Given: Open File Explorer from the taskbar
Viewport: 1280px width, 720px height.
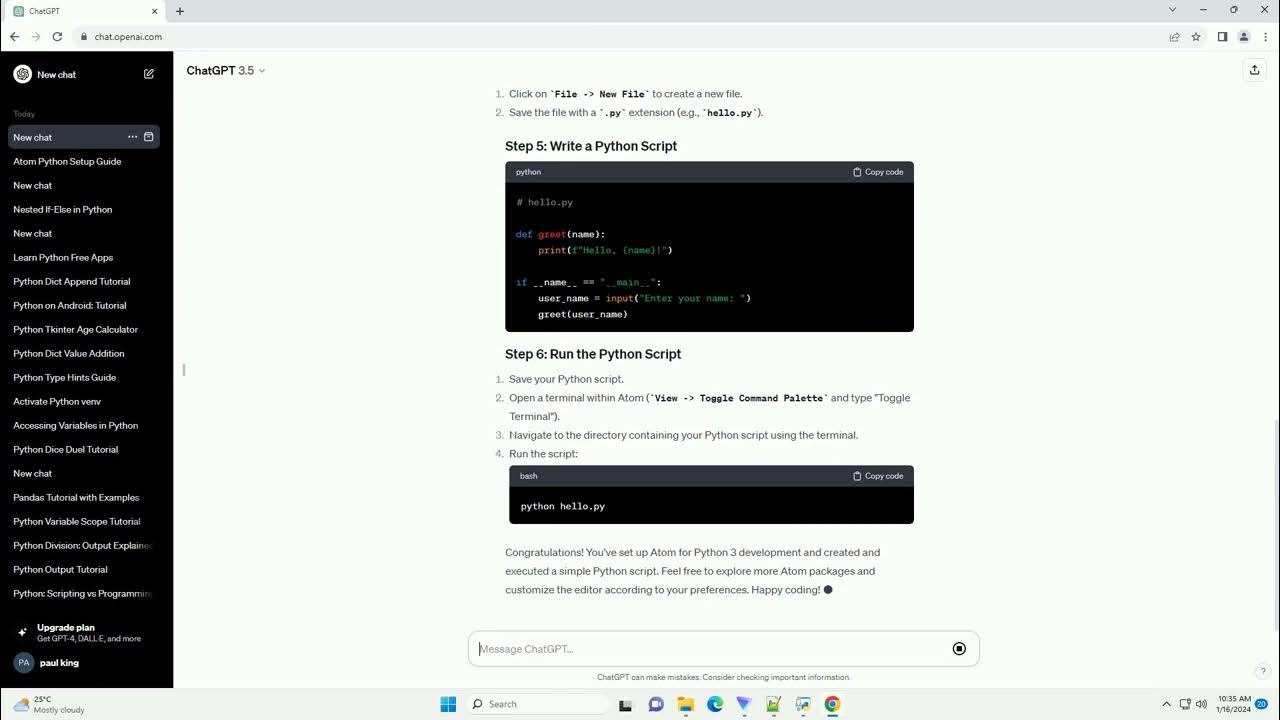Looking at the screenshot, I should click(686, 704).
